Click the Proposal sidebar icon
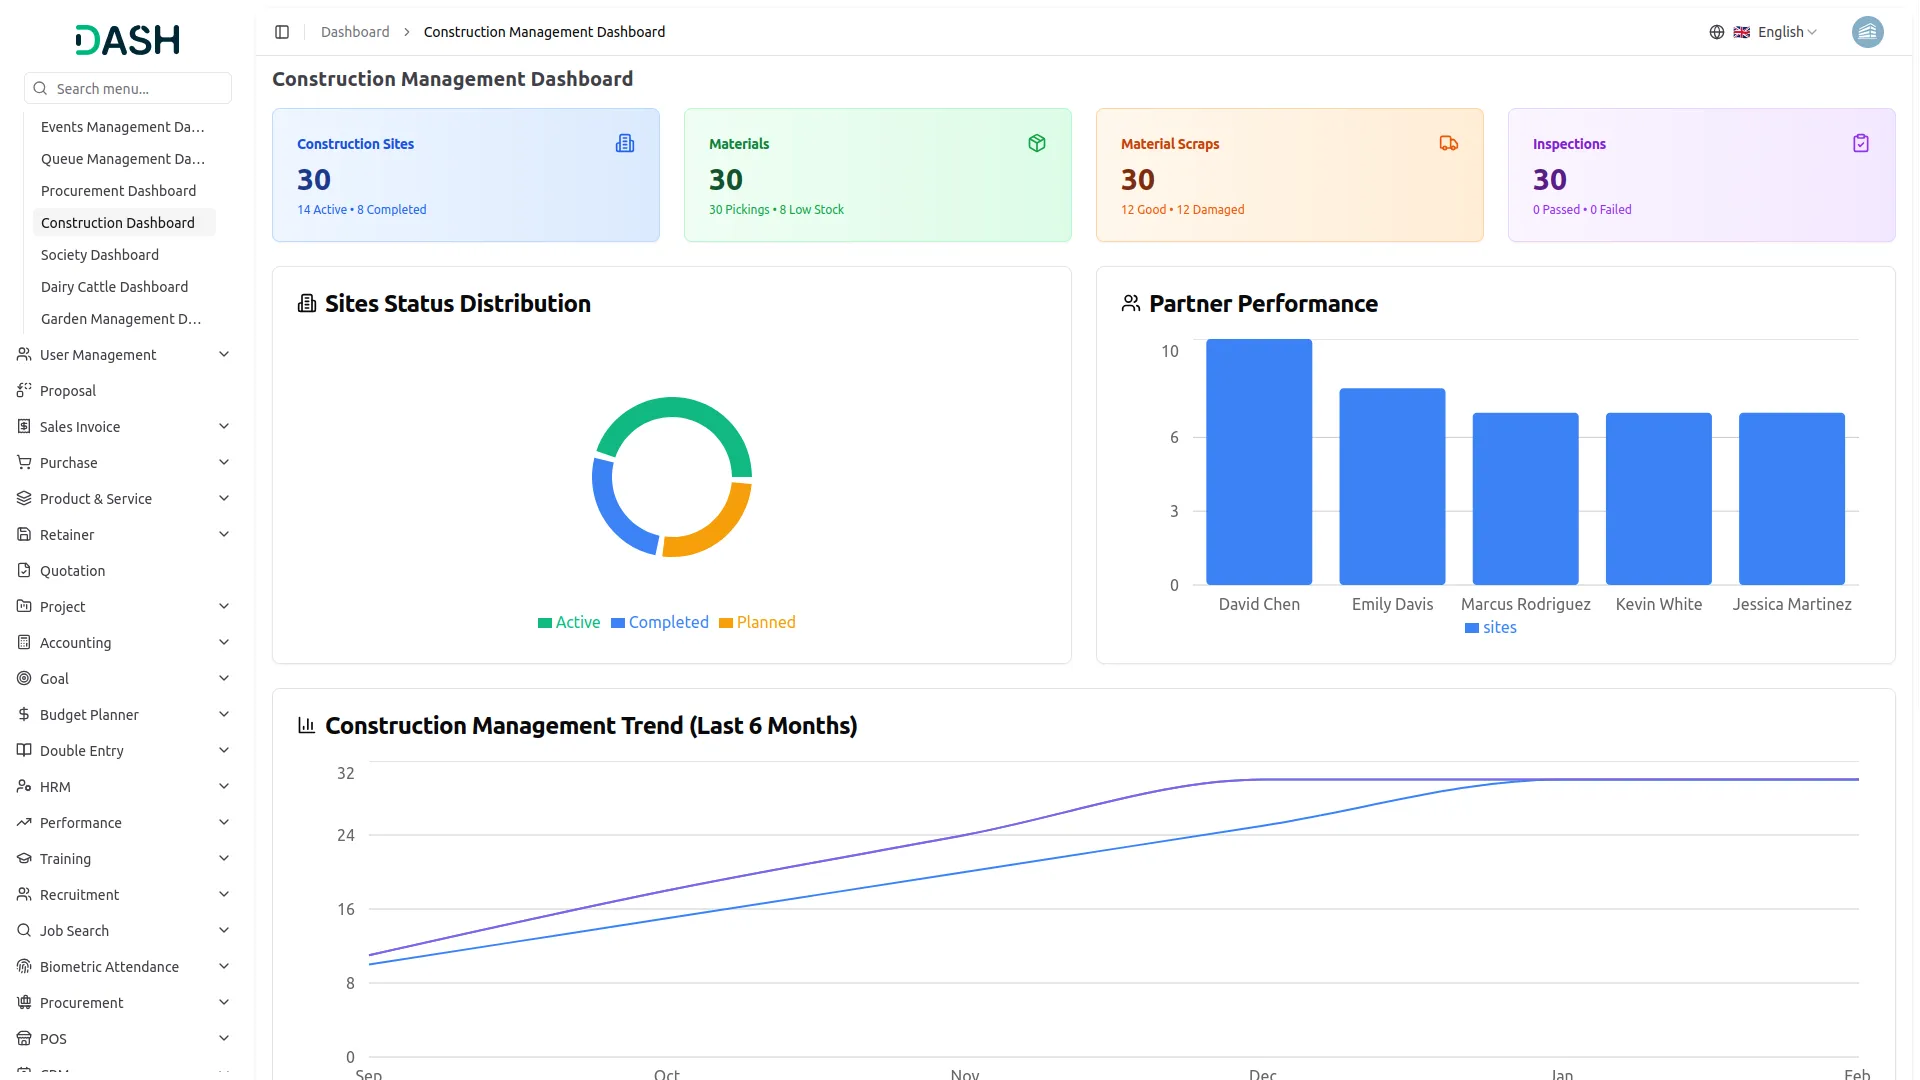Image resolution: width=1920 pixels, height=1080 pixels. (24, 391)
